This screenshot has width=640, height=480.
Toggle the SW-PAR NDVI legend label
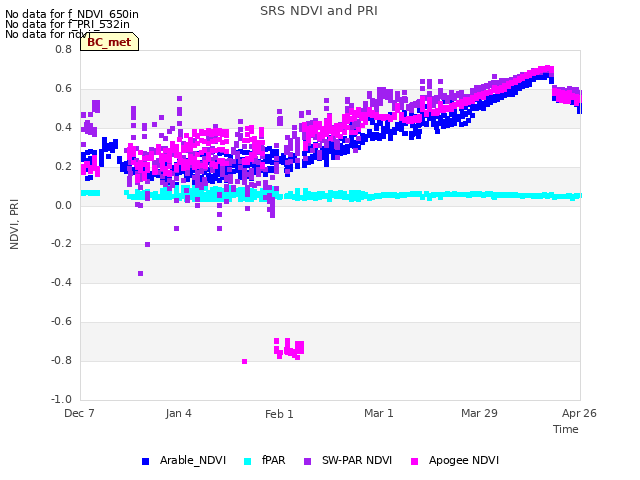point(357,460)
